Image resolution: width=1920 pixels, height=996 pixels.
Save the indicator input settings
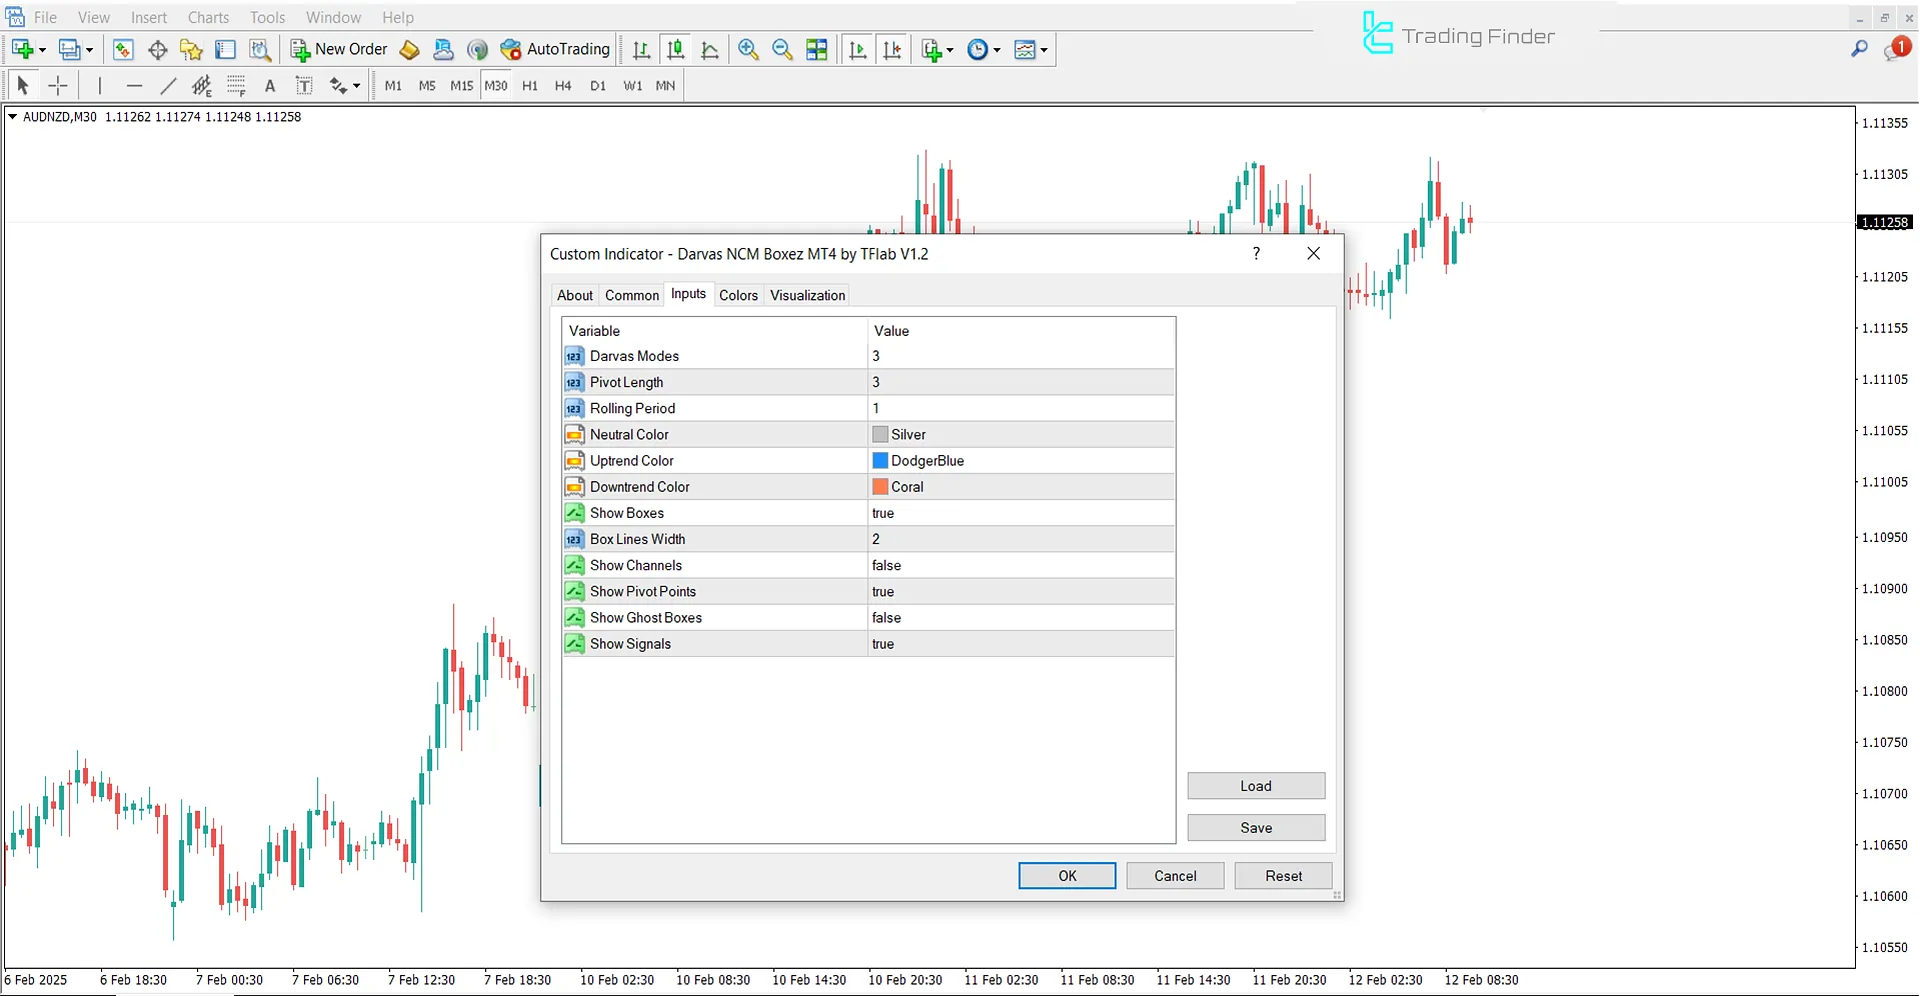[1256, 827]
